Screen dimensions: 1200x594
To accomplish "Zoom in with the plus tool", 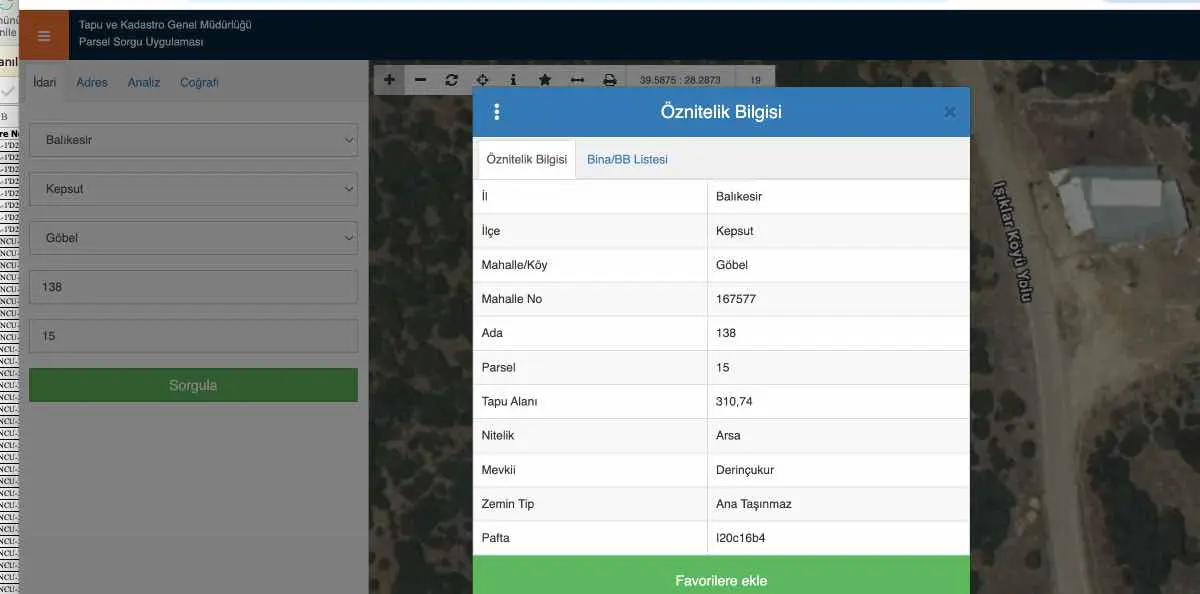I will click(389, 80).
